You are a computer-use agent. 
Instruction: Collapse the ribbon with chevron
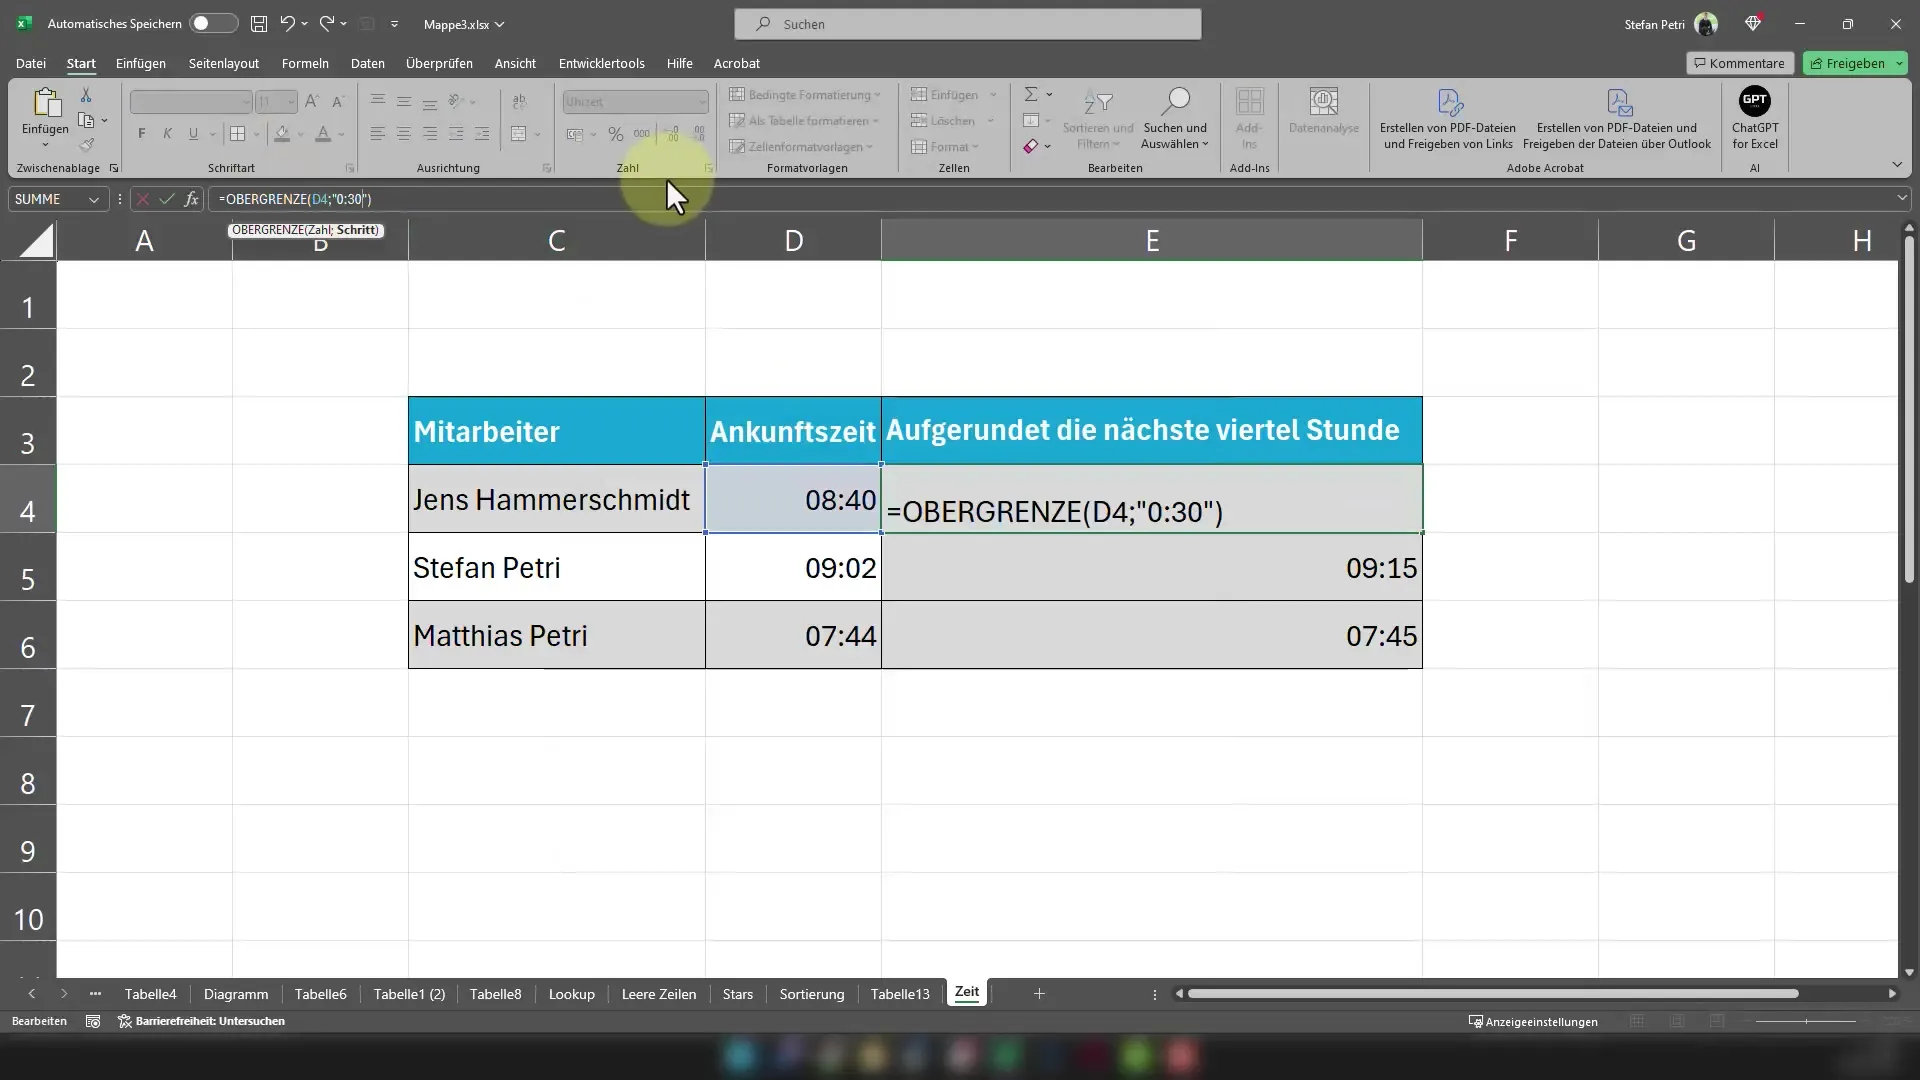click(1897, 164)
